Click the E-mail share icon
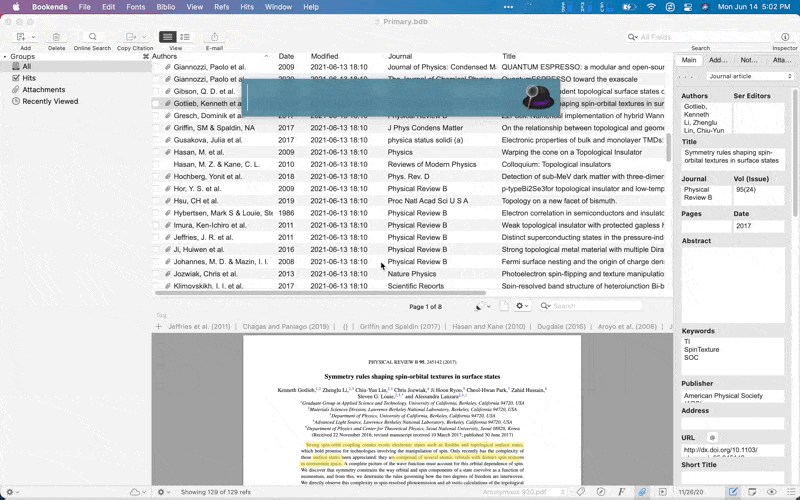The width and height of the screenshot is (800, 500). point(214,37)
